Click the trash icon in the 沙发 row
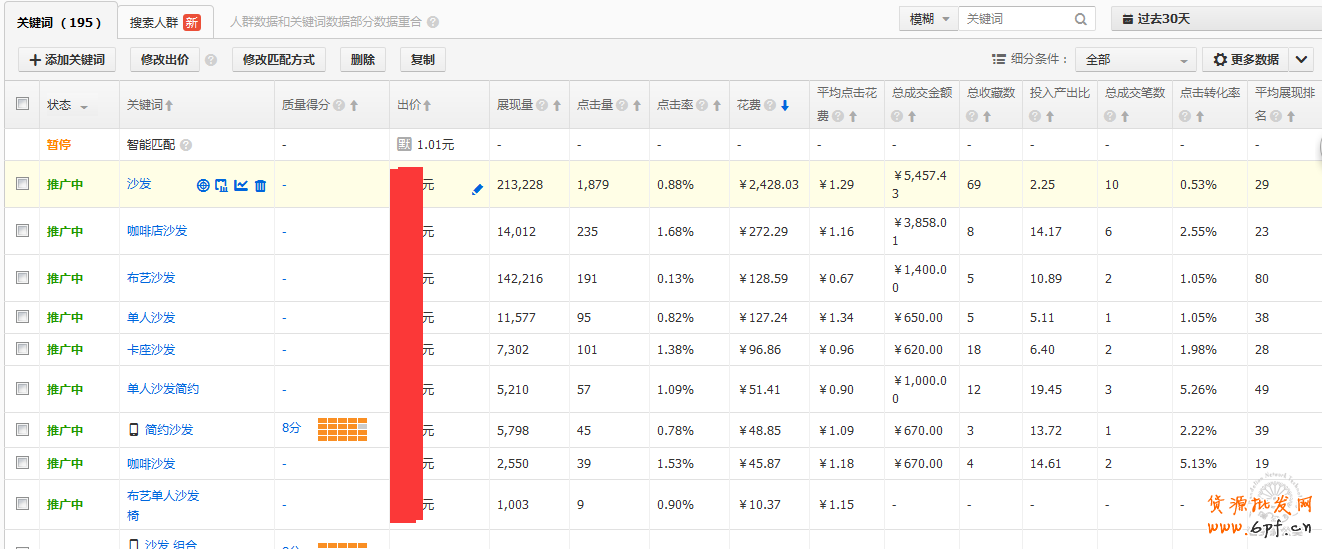This screenshot has width=1322, height=549. point(261,185)
